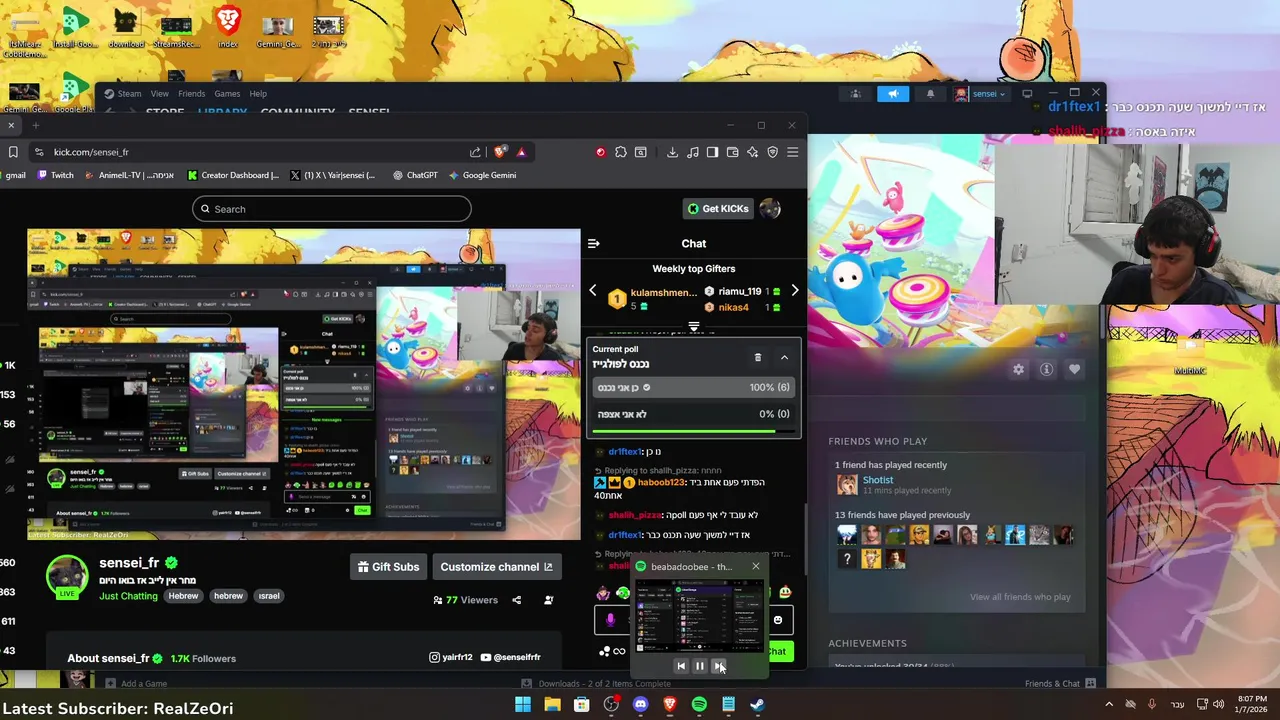Click the Gift Subs button
The width and height of the screenshot is (1280, 720).
[x=389, y=567]
